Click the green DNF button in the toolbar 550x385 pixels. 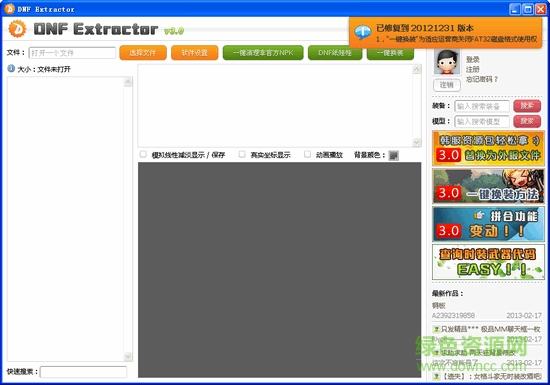(x=335, y=53)
